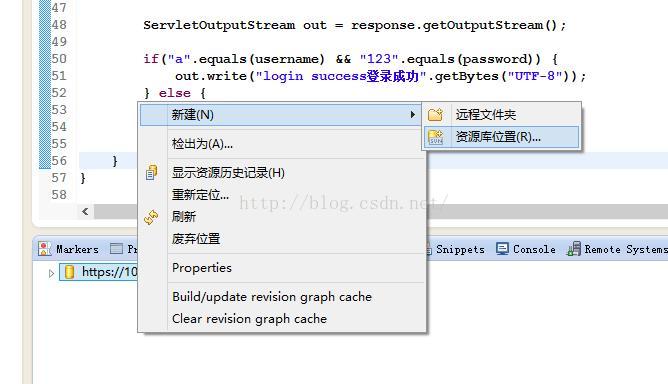Click the horizontal scrollbar left arrow

click(x=85, y=211)
